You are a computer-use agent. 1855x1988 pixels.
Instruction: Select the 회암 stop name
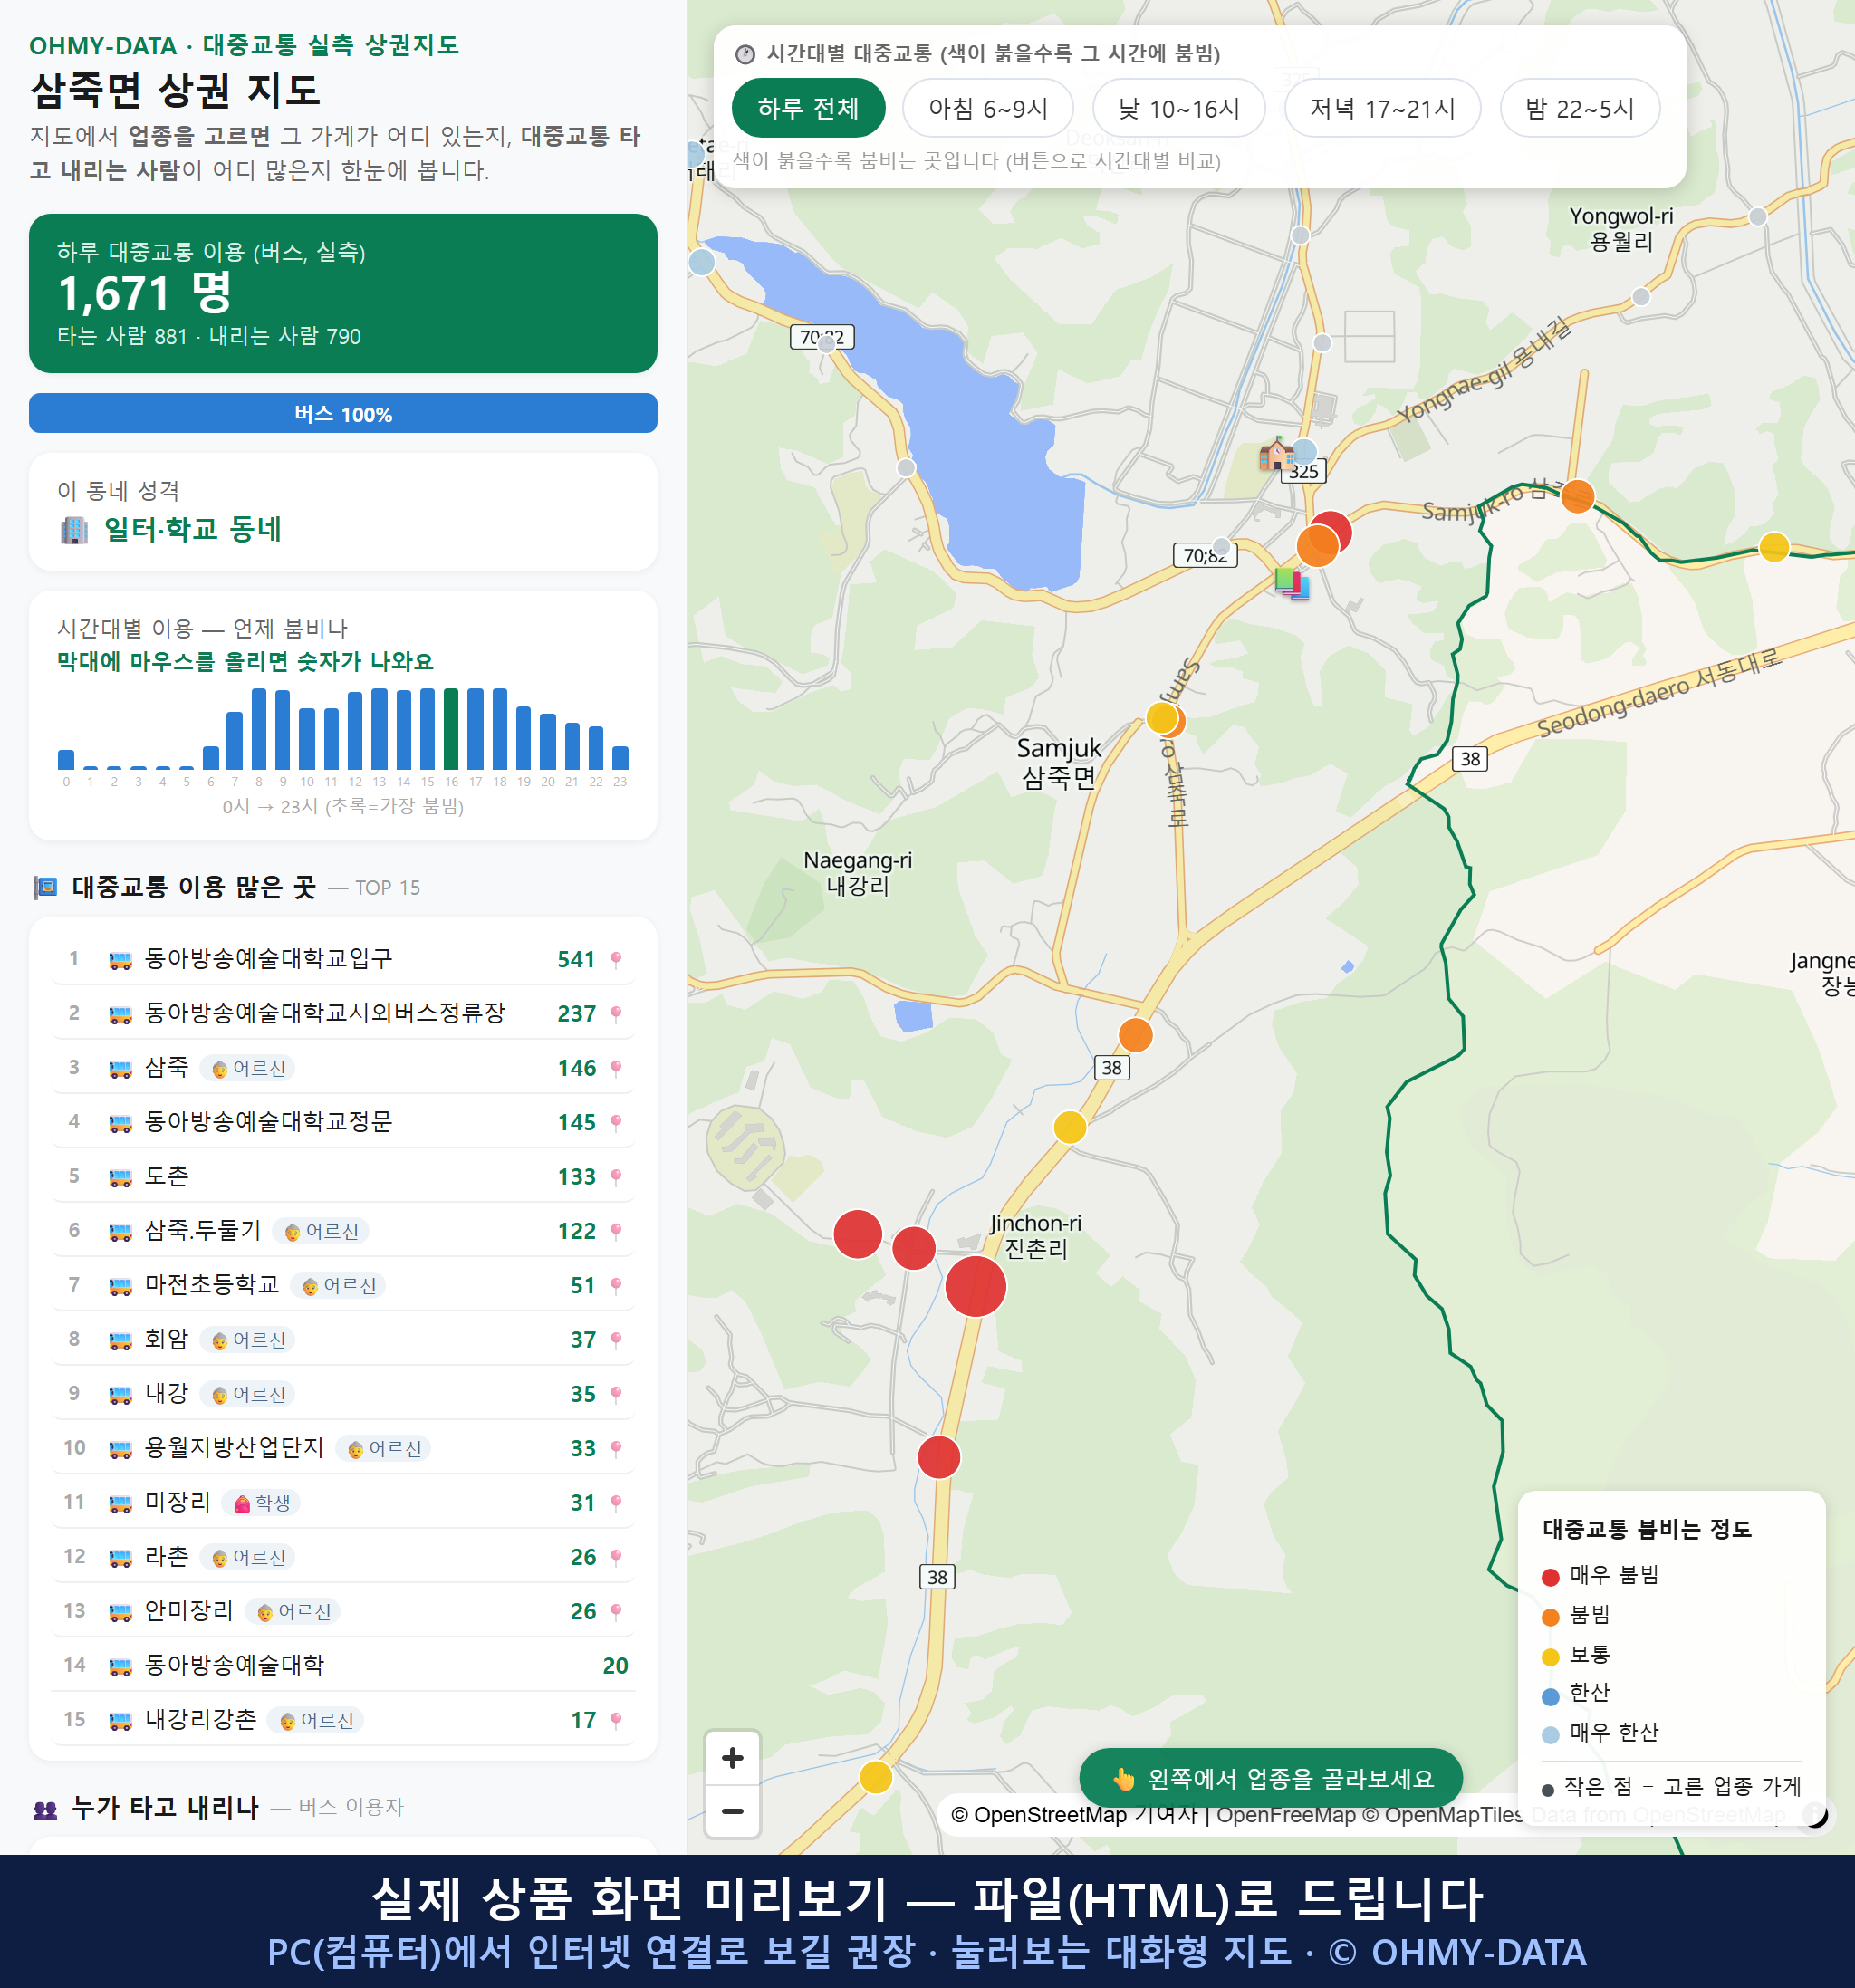166,1339
